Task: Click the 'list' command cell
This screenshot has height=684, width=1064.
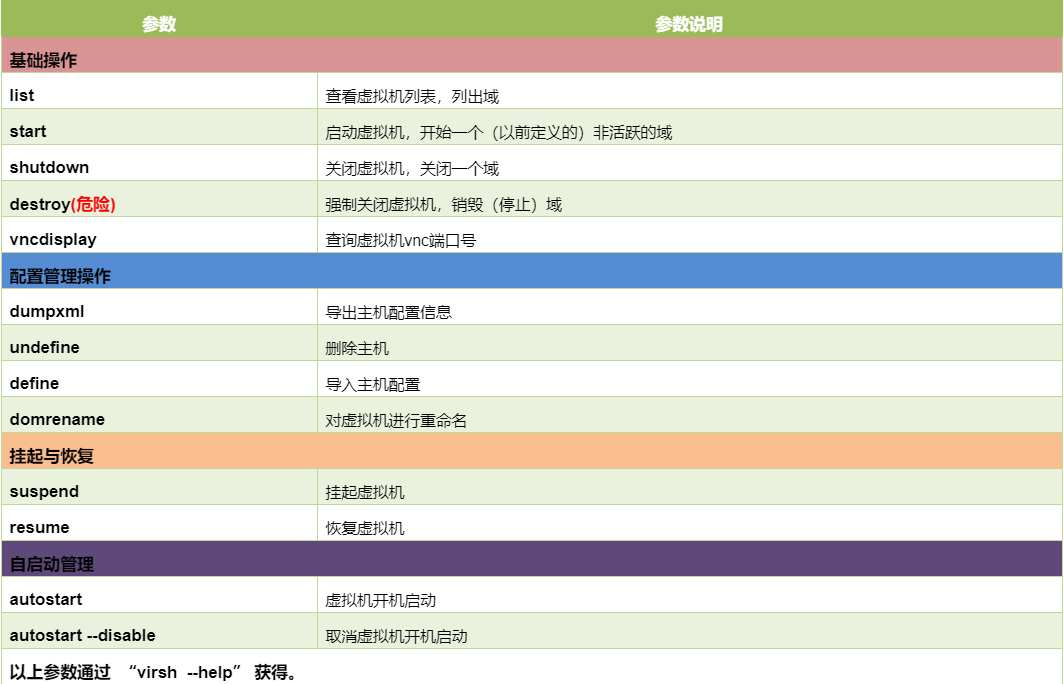Action: 159,91
